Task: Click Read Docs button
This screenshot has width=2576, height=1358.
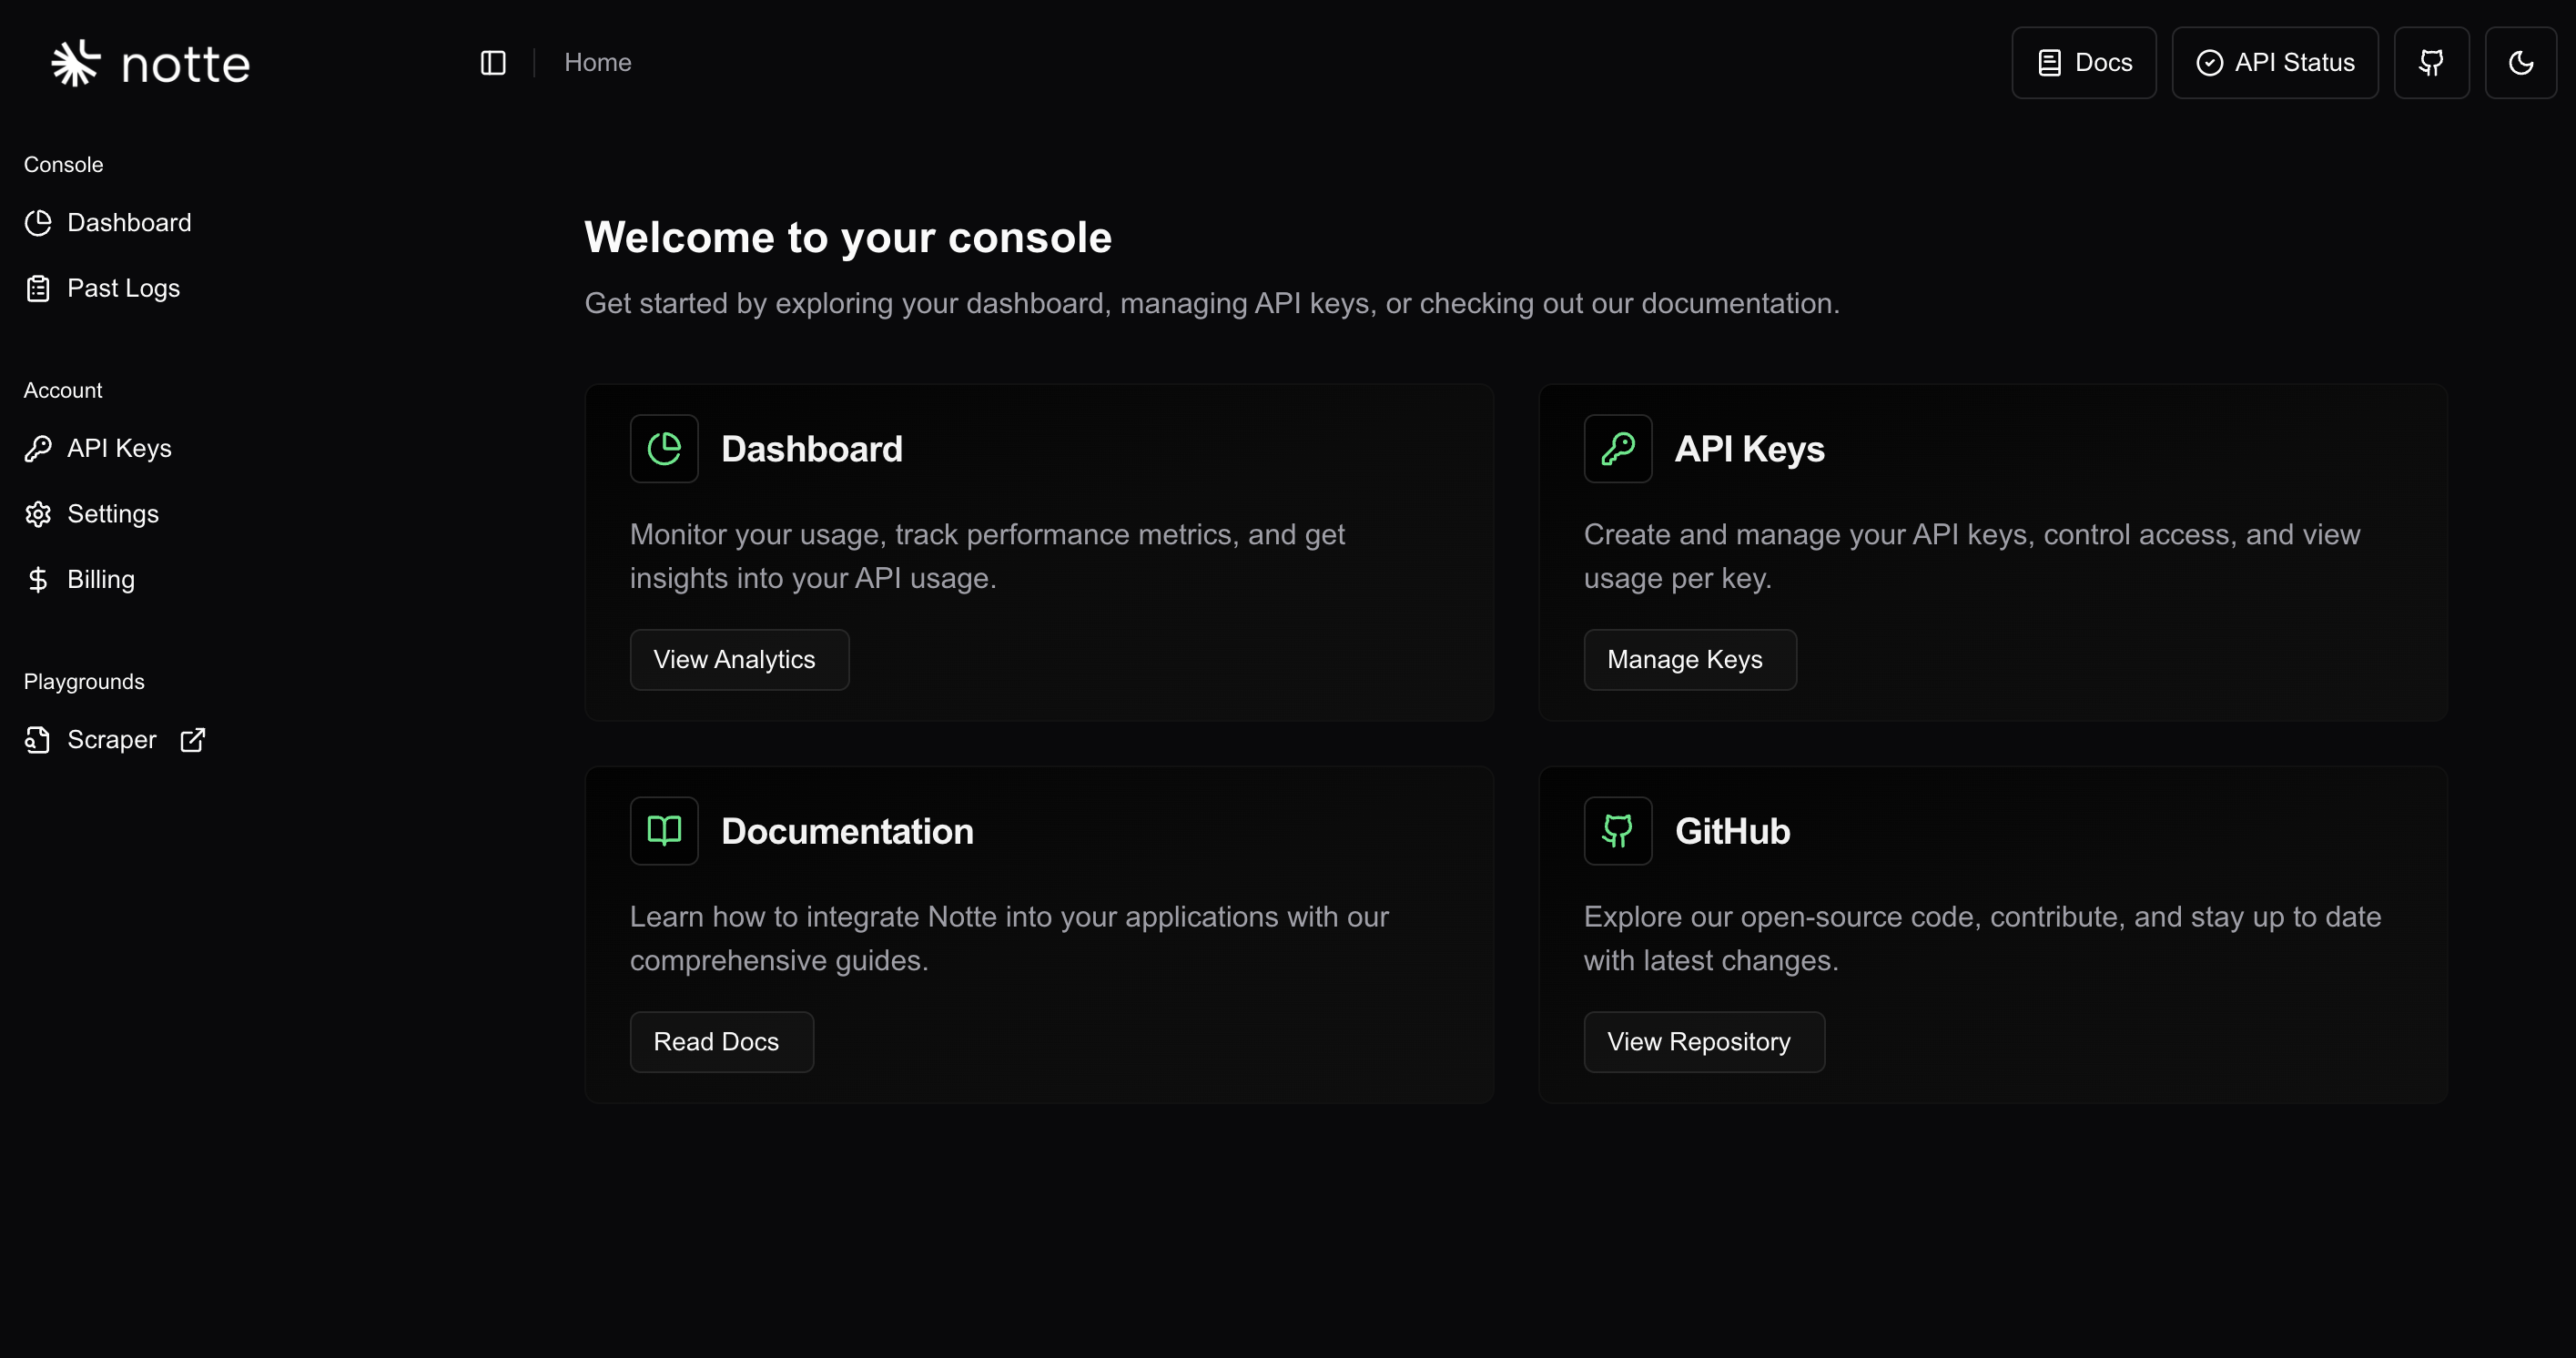Action: point(722,1042)
